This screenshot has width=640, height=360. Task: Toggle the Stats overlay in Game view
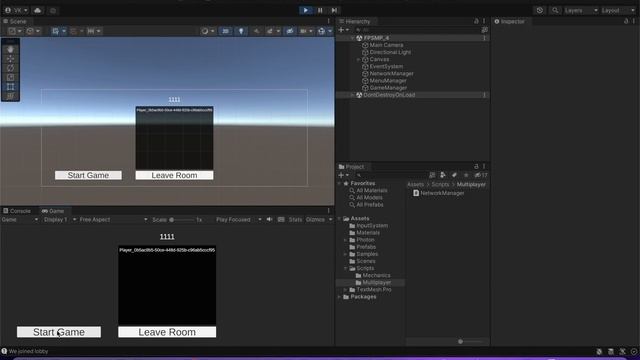(x=295, y=220)
